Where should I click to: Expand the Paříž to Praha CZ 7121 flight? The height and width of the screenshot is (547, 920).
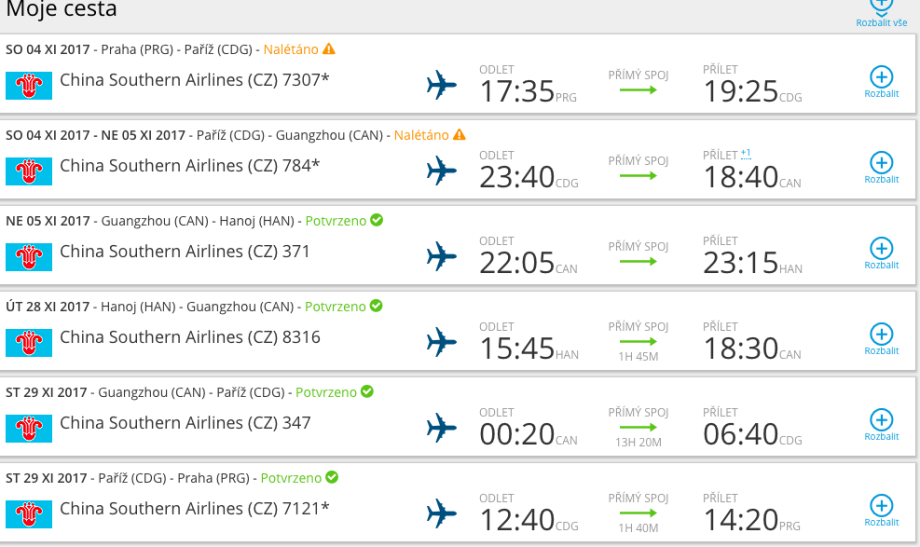[x=881, y=509]
